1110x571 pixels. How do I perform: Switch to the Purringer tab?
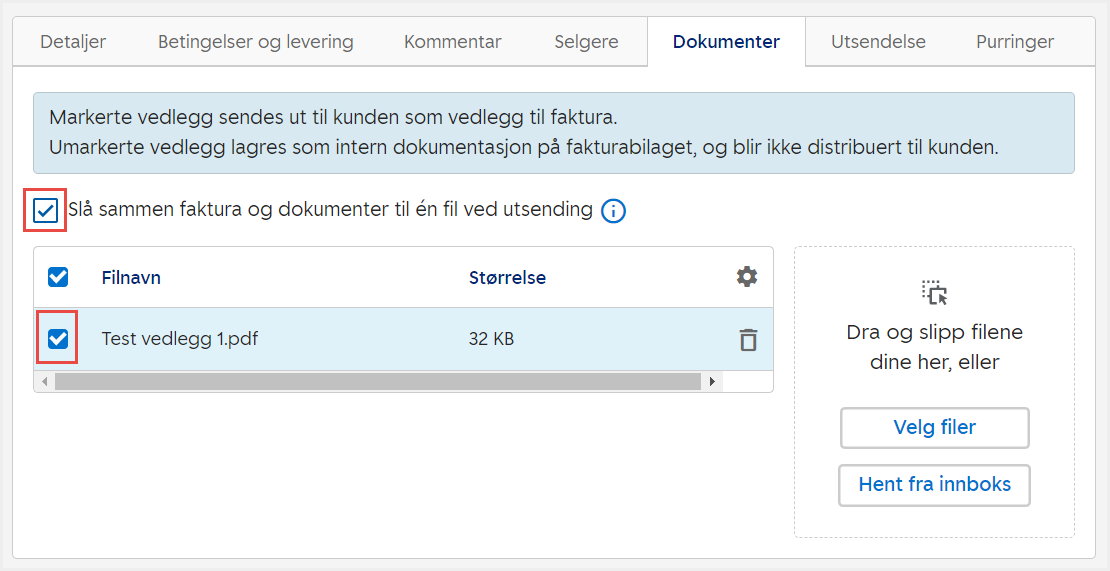coord(1015,42)
